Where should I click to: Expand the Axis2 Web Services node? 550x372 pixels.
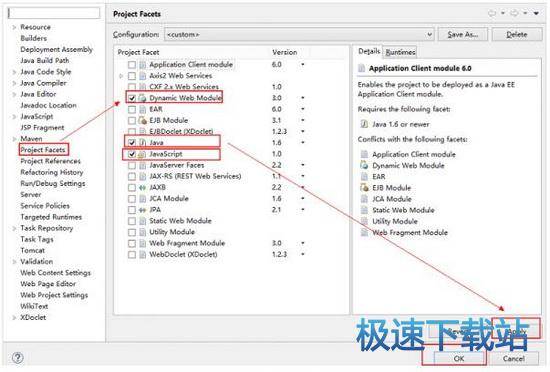click(x=121, y=76)
